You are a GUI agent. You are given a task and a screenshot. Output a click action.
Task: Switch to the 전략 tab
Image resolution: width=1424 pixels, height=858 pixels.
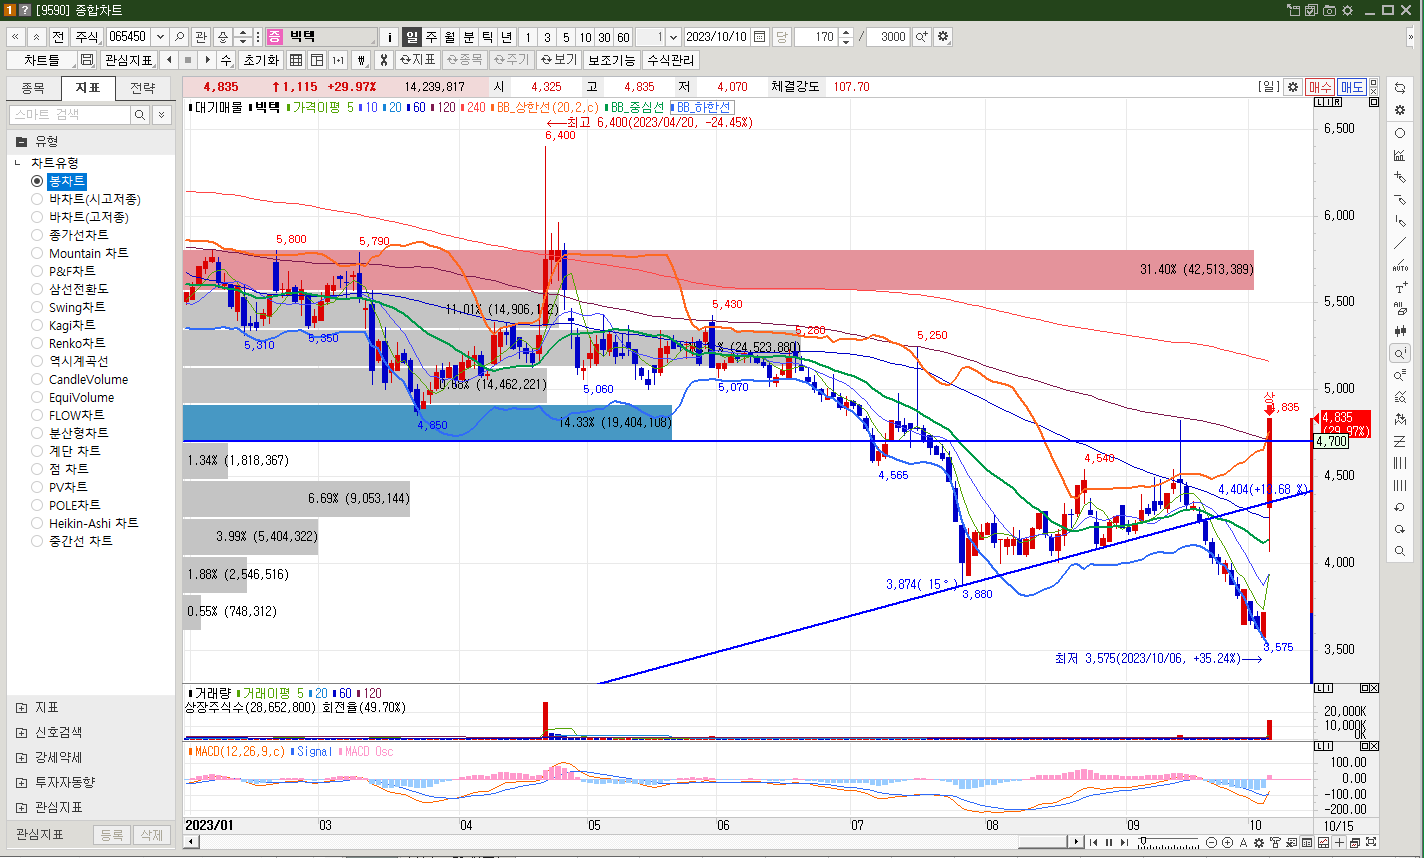click(x=142, y=88)
